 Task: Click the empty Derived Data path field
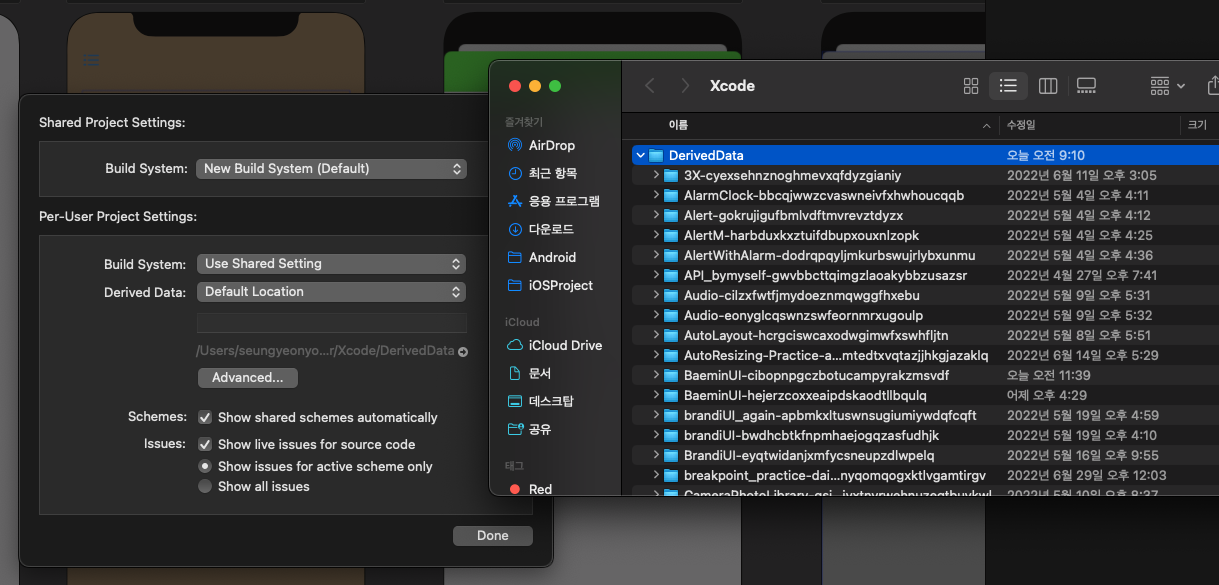pos(331,323)
